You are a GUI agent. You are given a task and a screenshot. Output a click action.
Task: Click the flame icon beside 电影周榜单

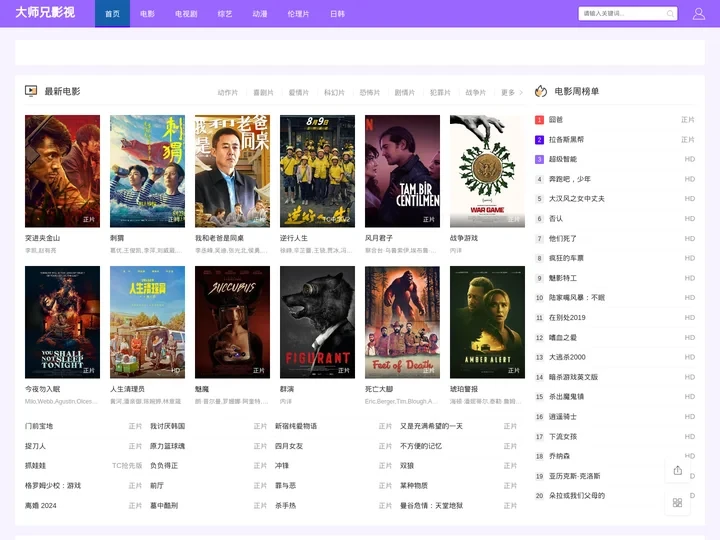click(x=541, y=91)
